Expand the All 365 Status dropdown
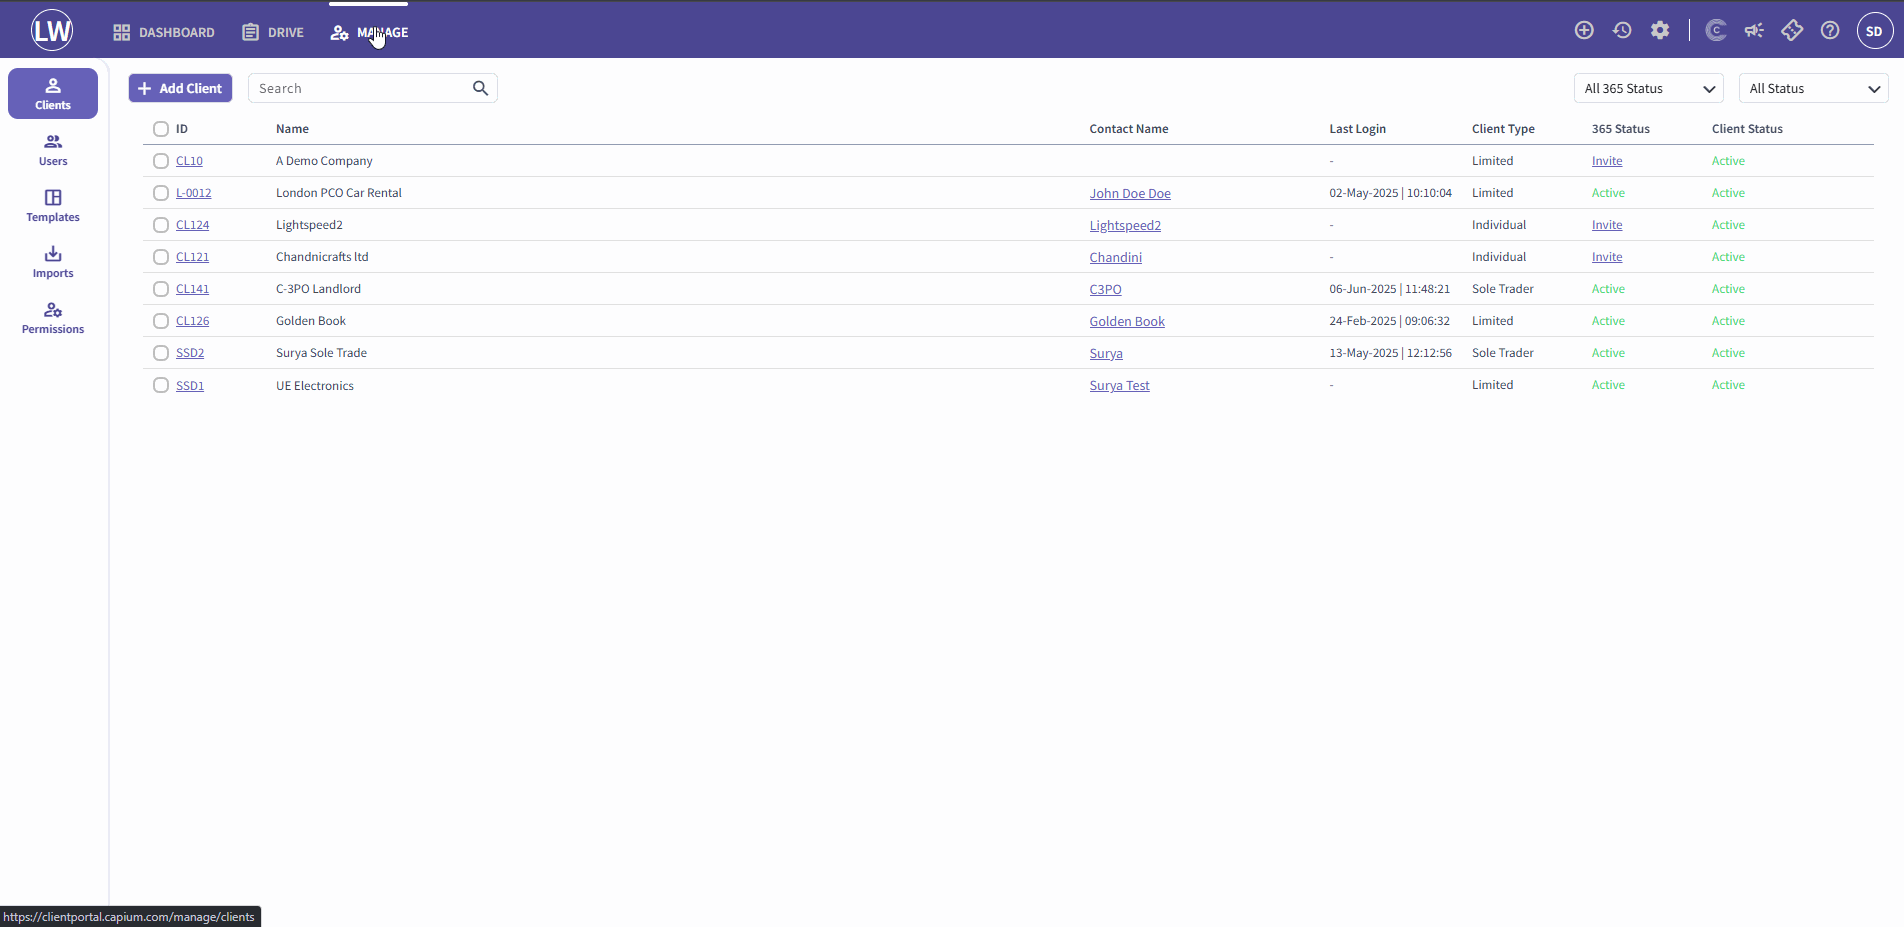The height and width of the screenshot is (927, 1904). [x=1648, y=88]
